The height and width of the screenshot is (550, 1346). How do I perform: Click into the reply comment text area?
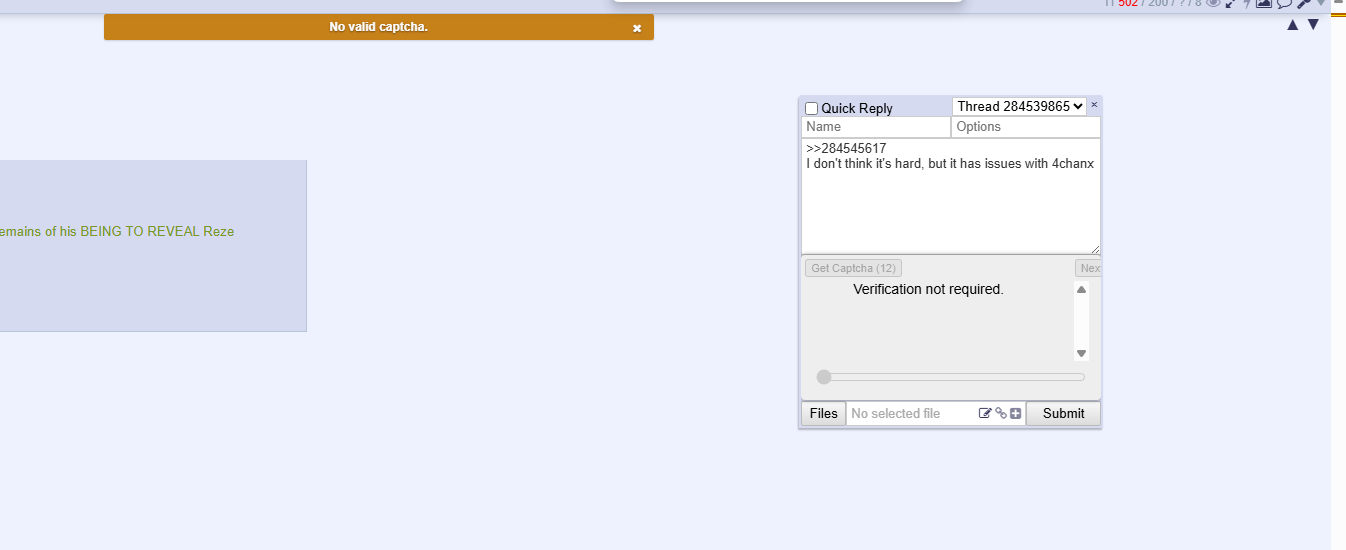pos(951,196)
